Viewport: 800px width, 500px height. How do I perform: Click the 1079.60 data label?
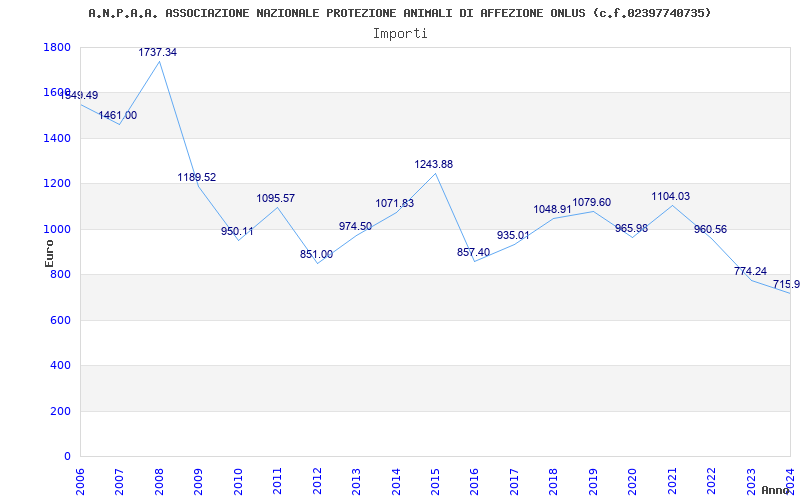591,202
